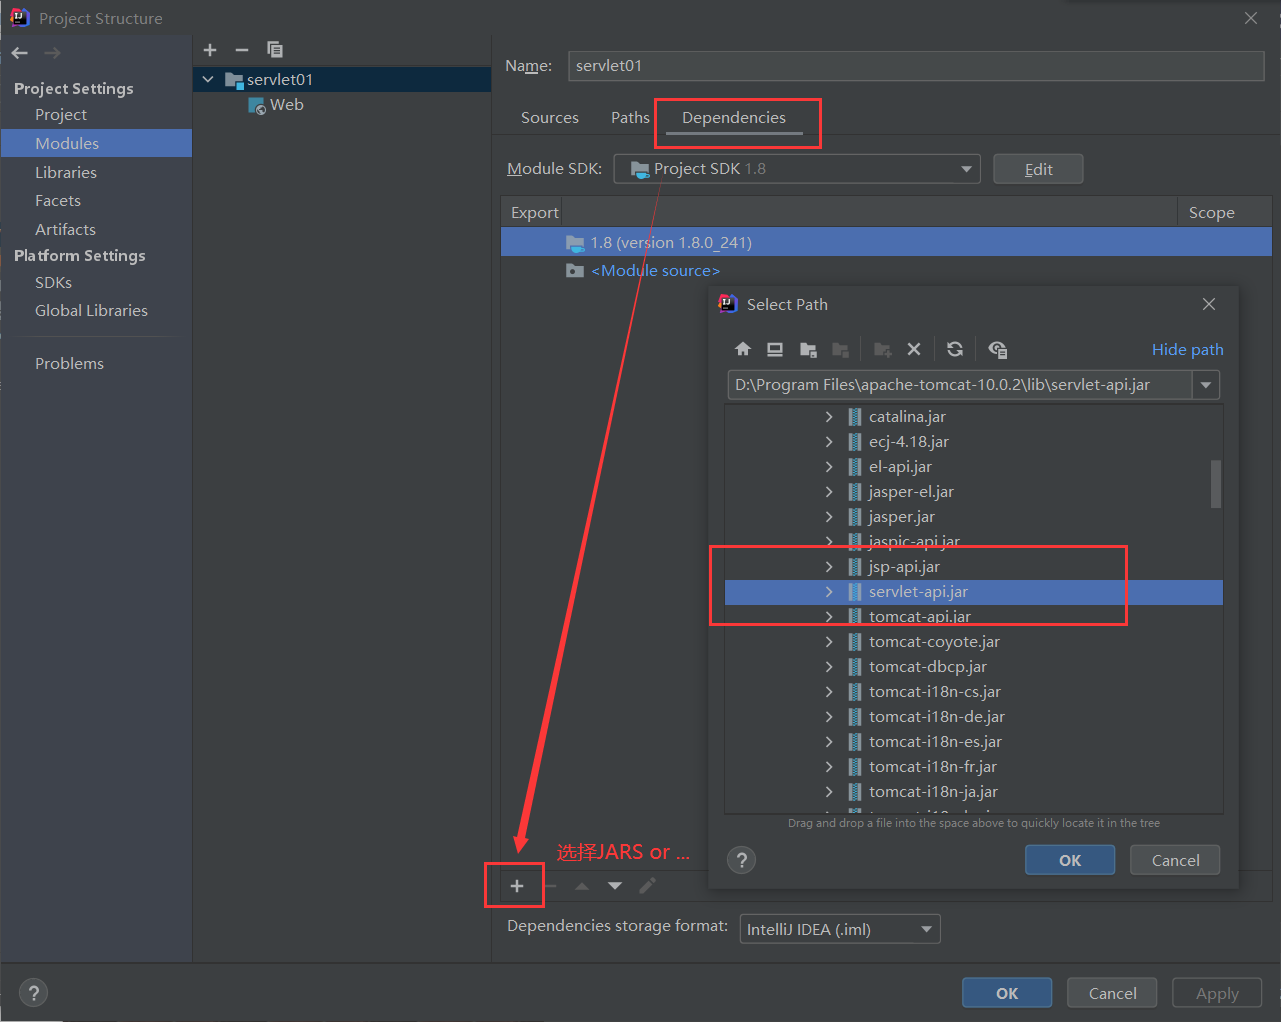Open Global Libraries settings
Image resolution: width=1281 pixels, height=1022 pixels.
[91, 311]
